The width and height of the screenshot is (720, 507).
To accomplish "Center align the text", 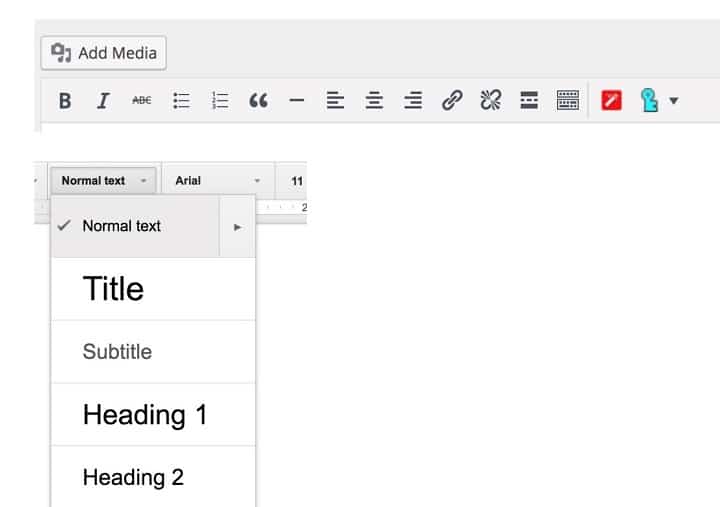I will pos(374,100).
